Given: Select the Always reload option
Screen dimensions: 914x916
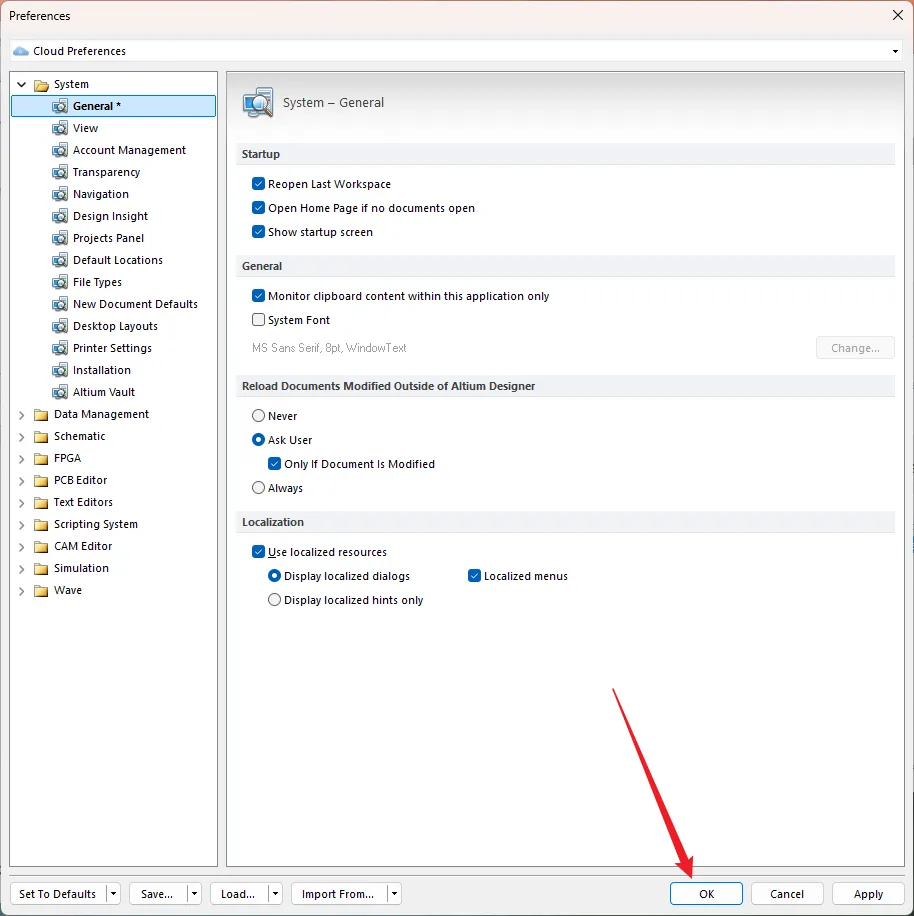Looking at the screenshot, I should click(x=258, y=488).
